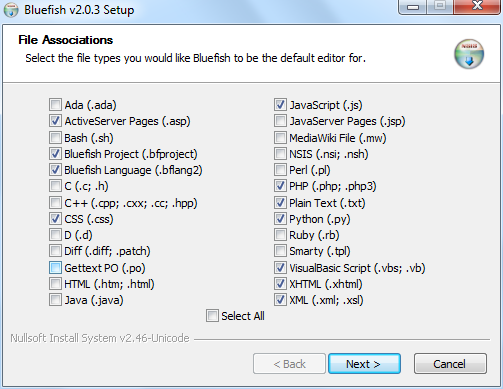The width and height of the screenshot is (503, 389).
Task: Click the NSIS installer logo icon
Action: [469, 54]
